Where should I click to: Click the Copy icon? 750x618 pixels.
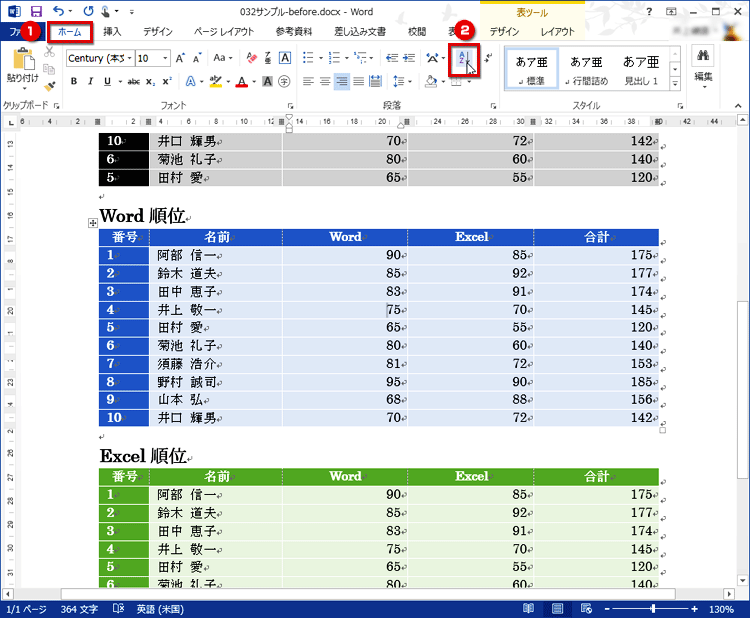[49, 69]
